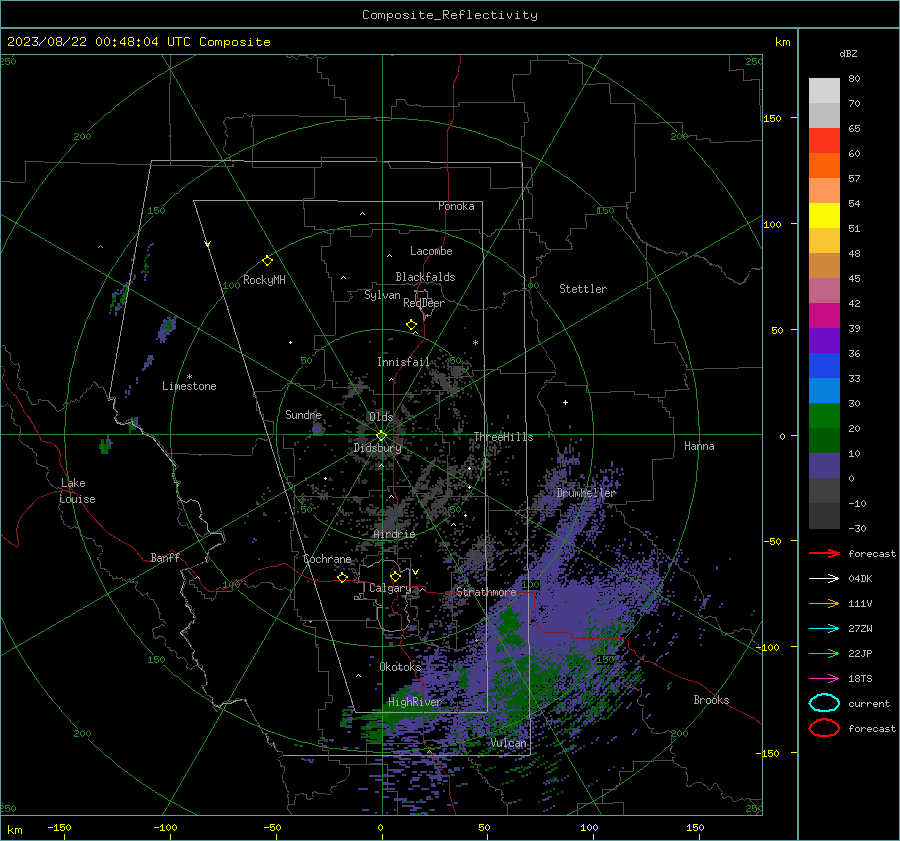Click the Sundre town label

[x=303, y=414]
